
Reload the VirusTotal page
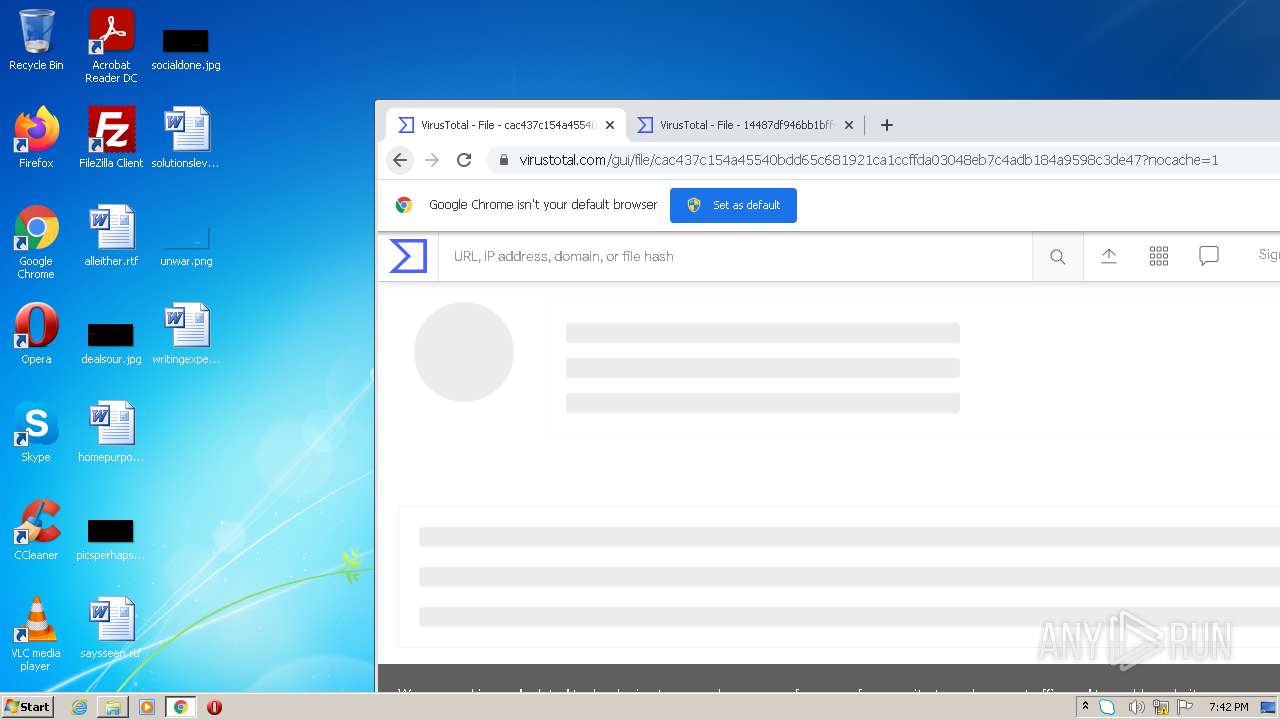point(464,160)
